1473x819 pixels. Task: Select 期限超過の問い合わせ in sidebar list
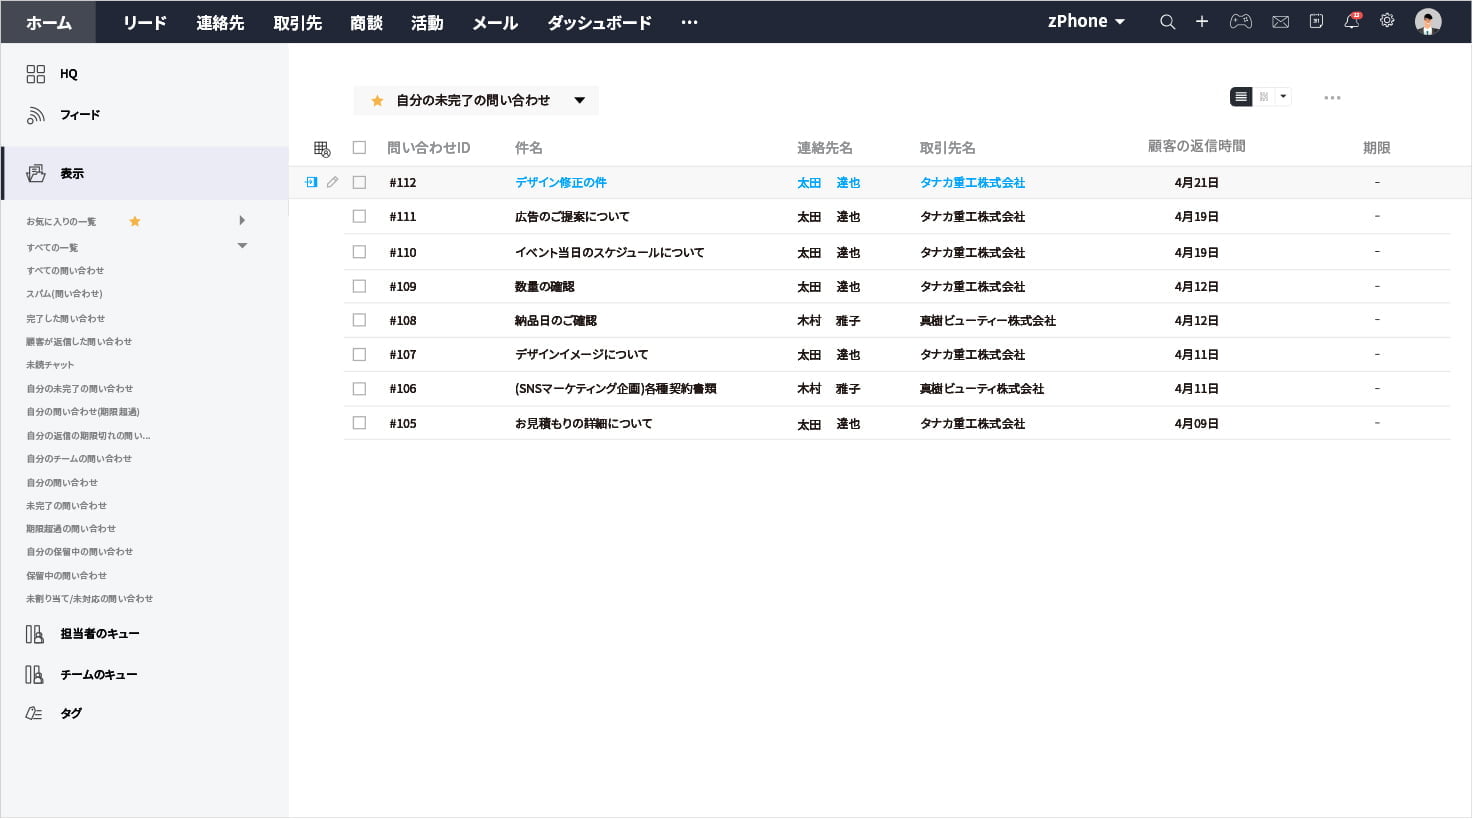(x=71, y=529)
